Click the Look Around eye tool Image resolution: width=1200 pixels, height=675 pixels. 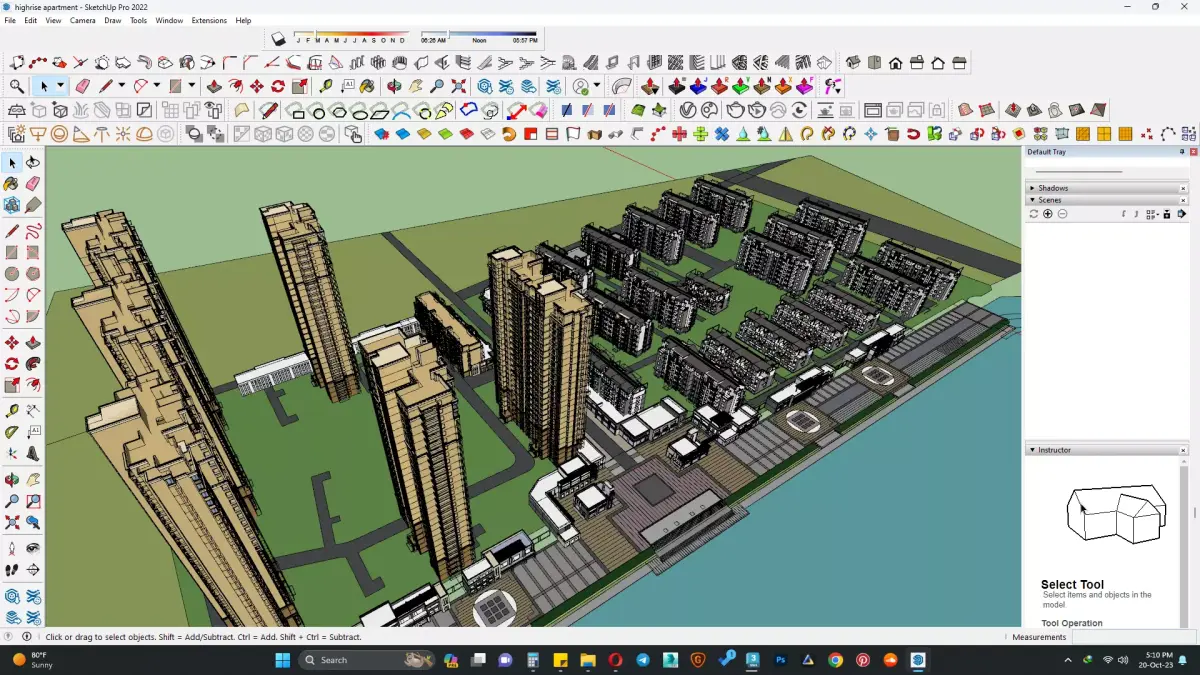click(x=33, y=548)
